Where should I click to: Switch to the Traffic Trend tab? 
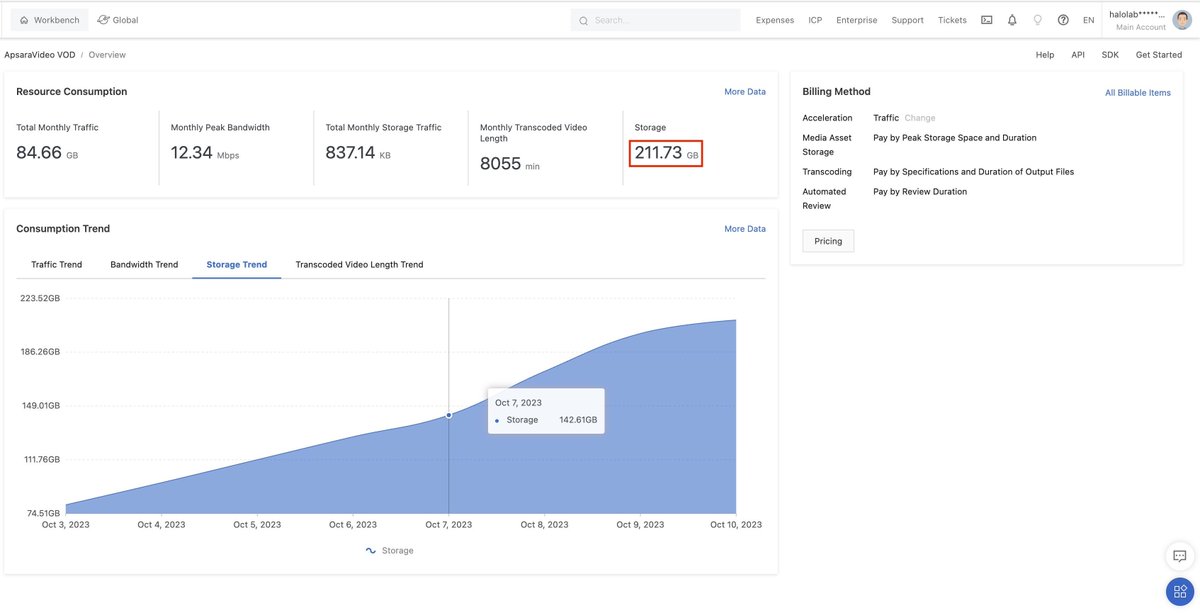(x=57, y=265)
